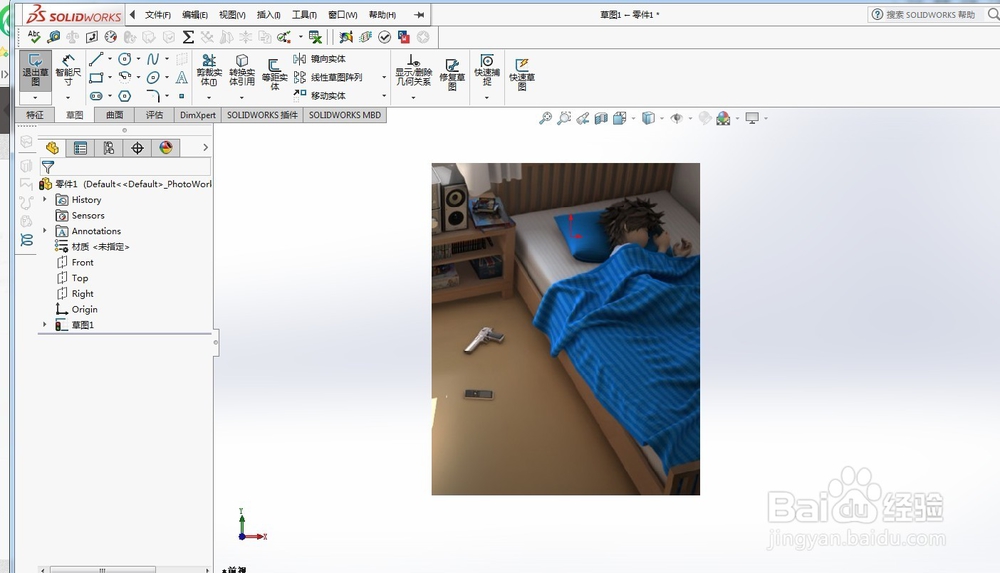This screenshot has height=573, width=1000.
Task: Toggle 显示/删除几何关系 relations button
Action: [x=414, y=70]
